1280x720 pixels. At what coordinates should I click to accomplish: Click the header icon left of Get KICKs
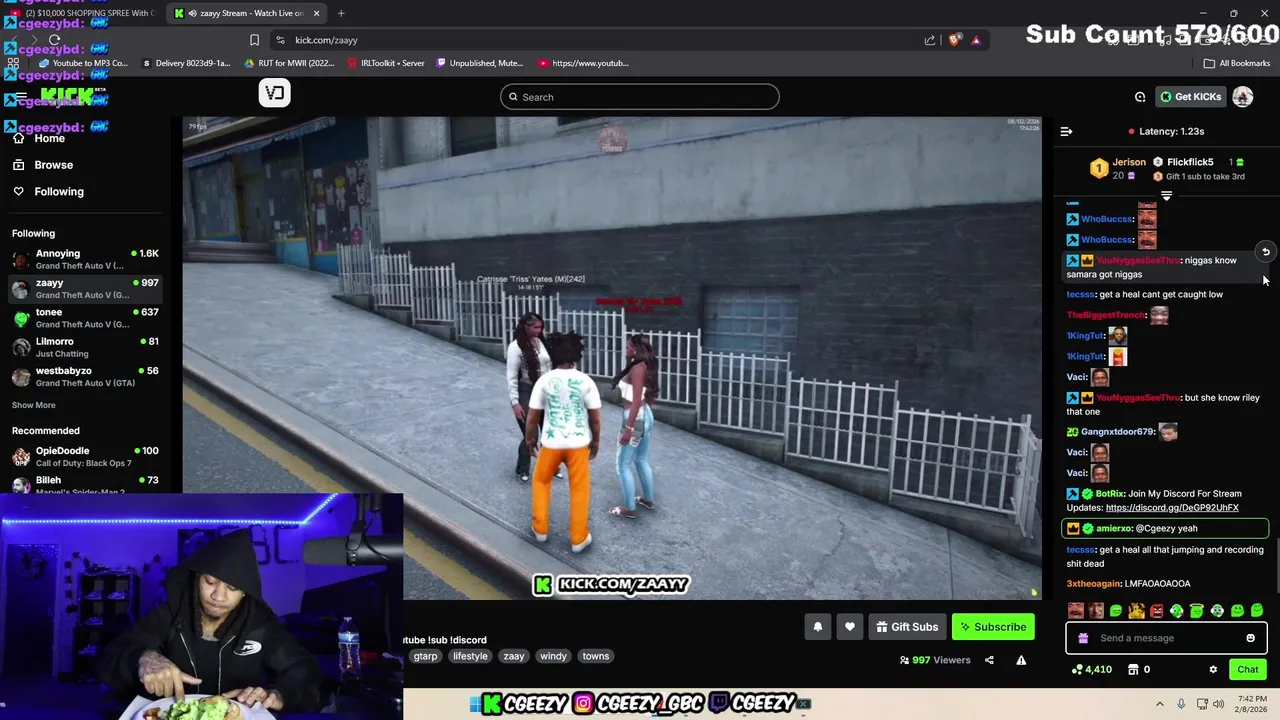1140,97
